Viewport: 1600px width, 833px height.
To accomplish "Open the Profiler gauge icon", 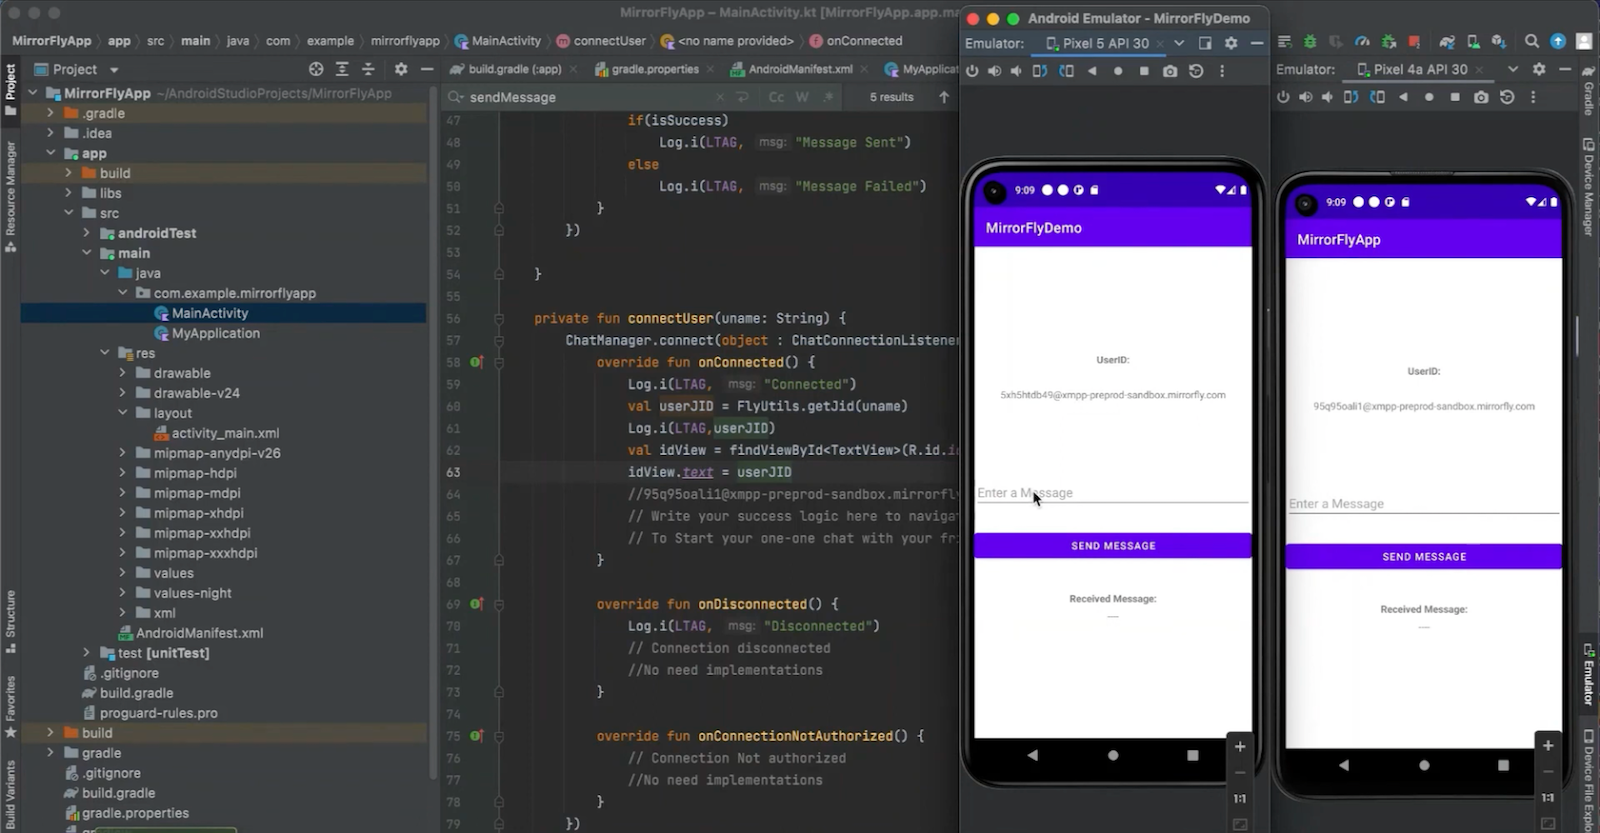I will pos(1362,41).
